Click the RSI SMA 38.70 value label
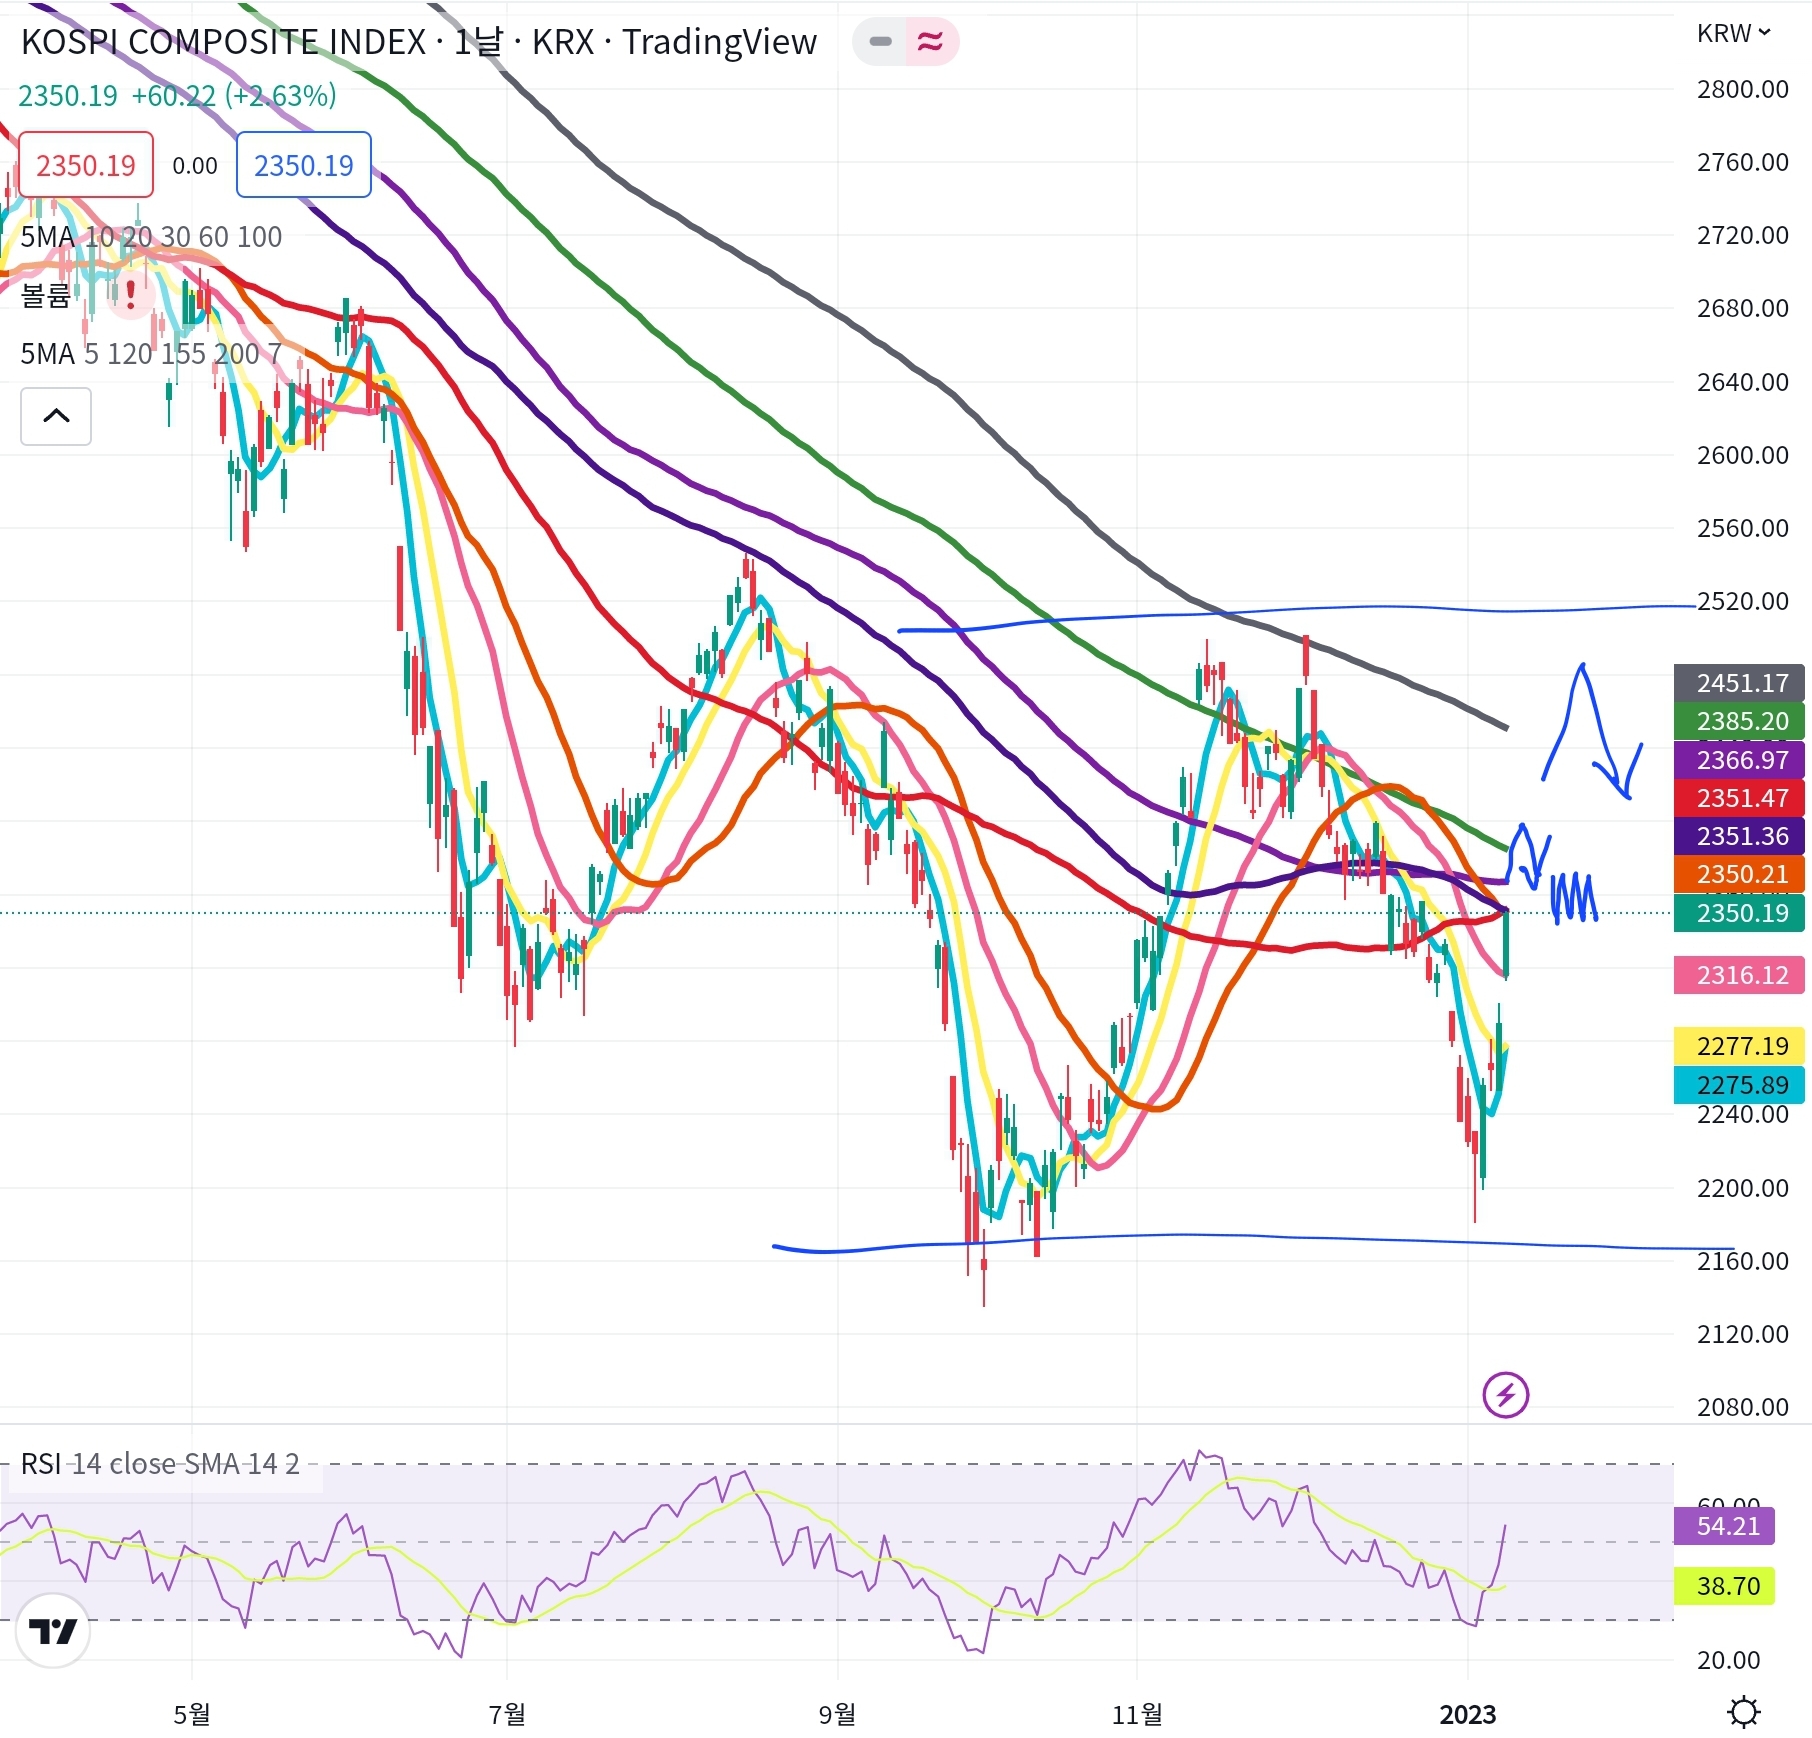This screenshot has width=1812, height=1738. pos(1724,1586)
